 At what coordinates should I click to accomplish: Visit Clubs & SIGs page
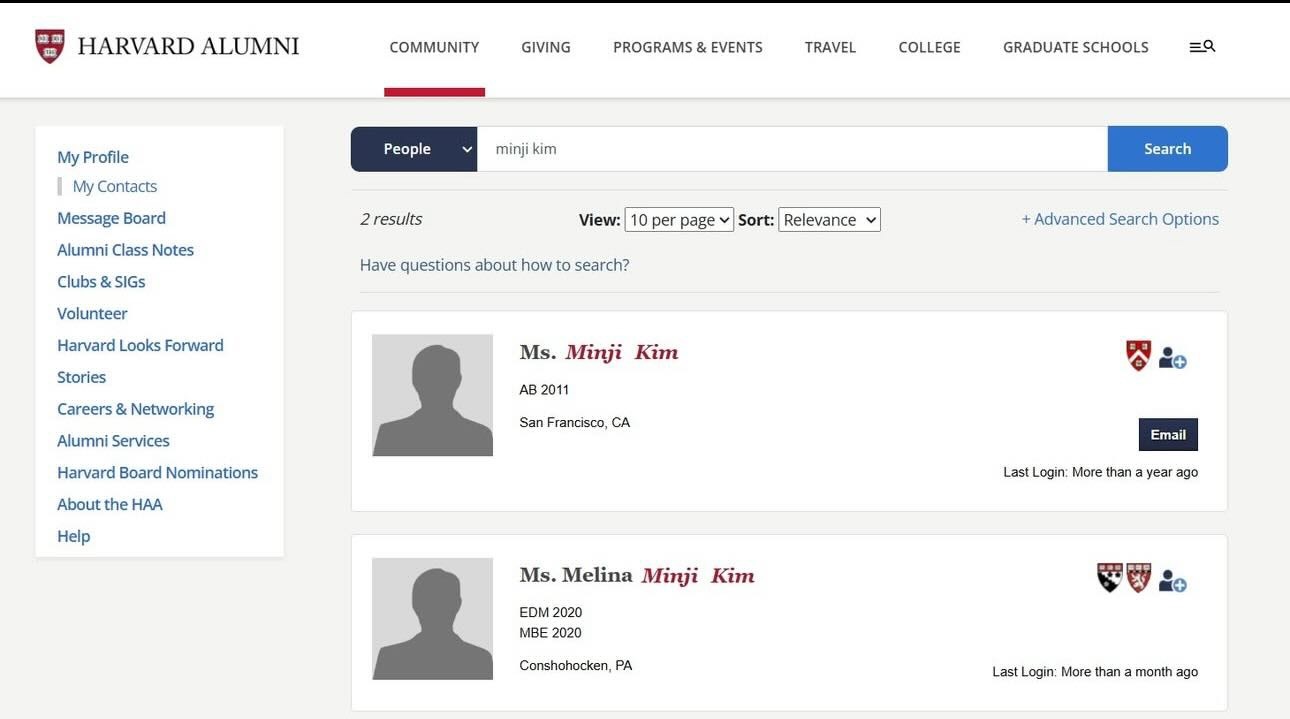click(101, 282)
